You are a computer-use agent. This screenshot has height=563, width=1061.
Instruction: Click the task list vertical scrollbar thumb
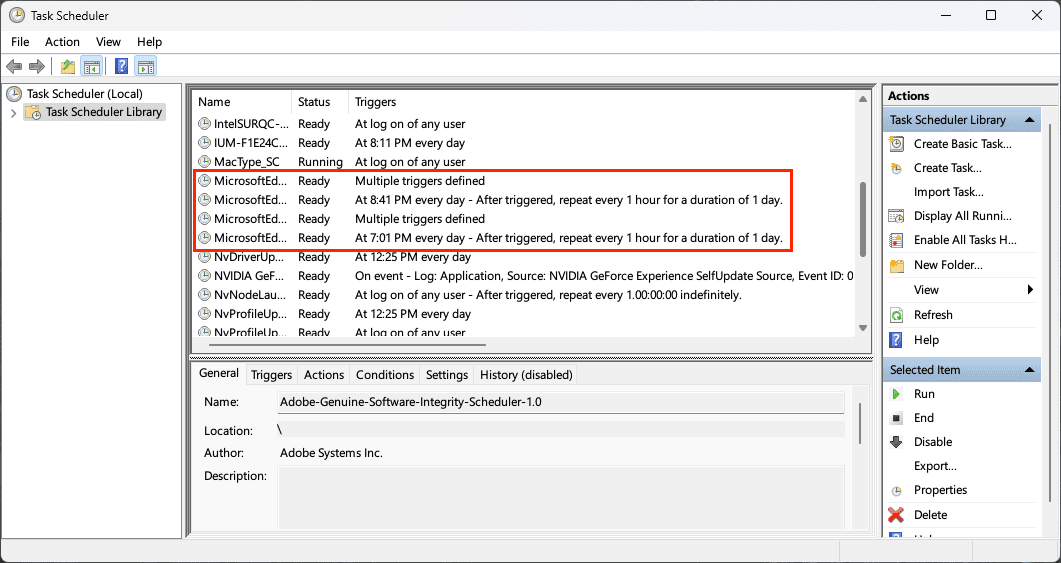pos(863,219)
